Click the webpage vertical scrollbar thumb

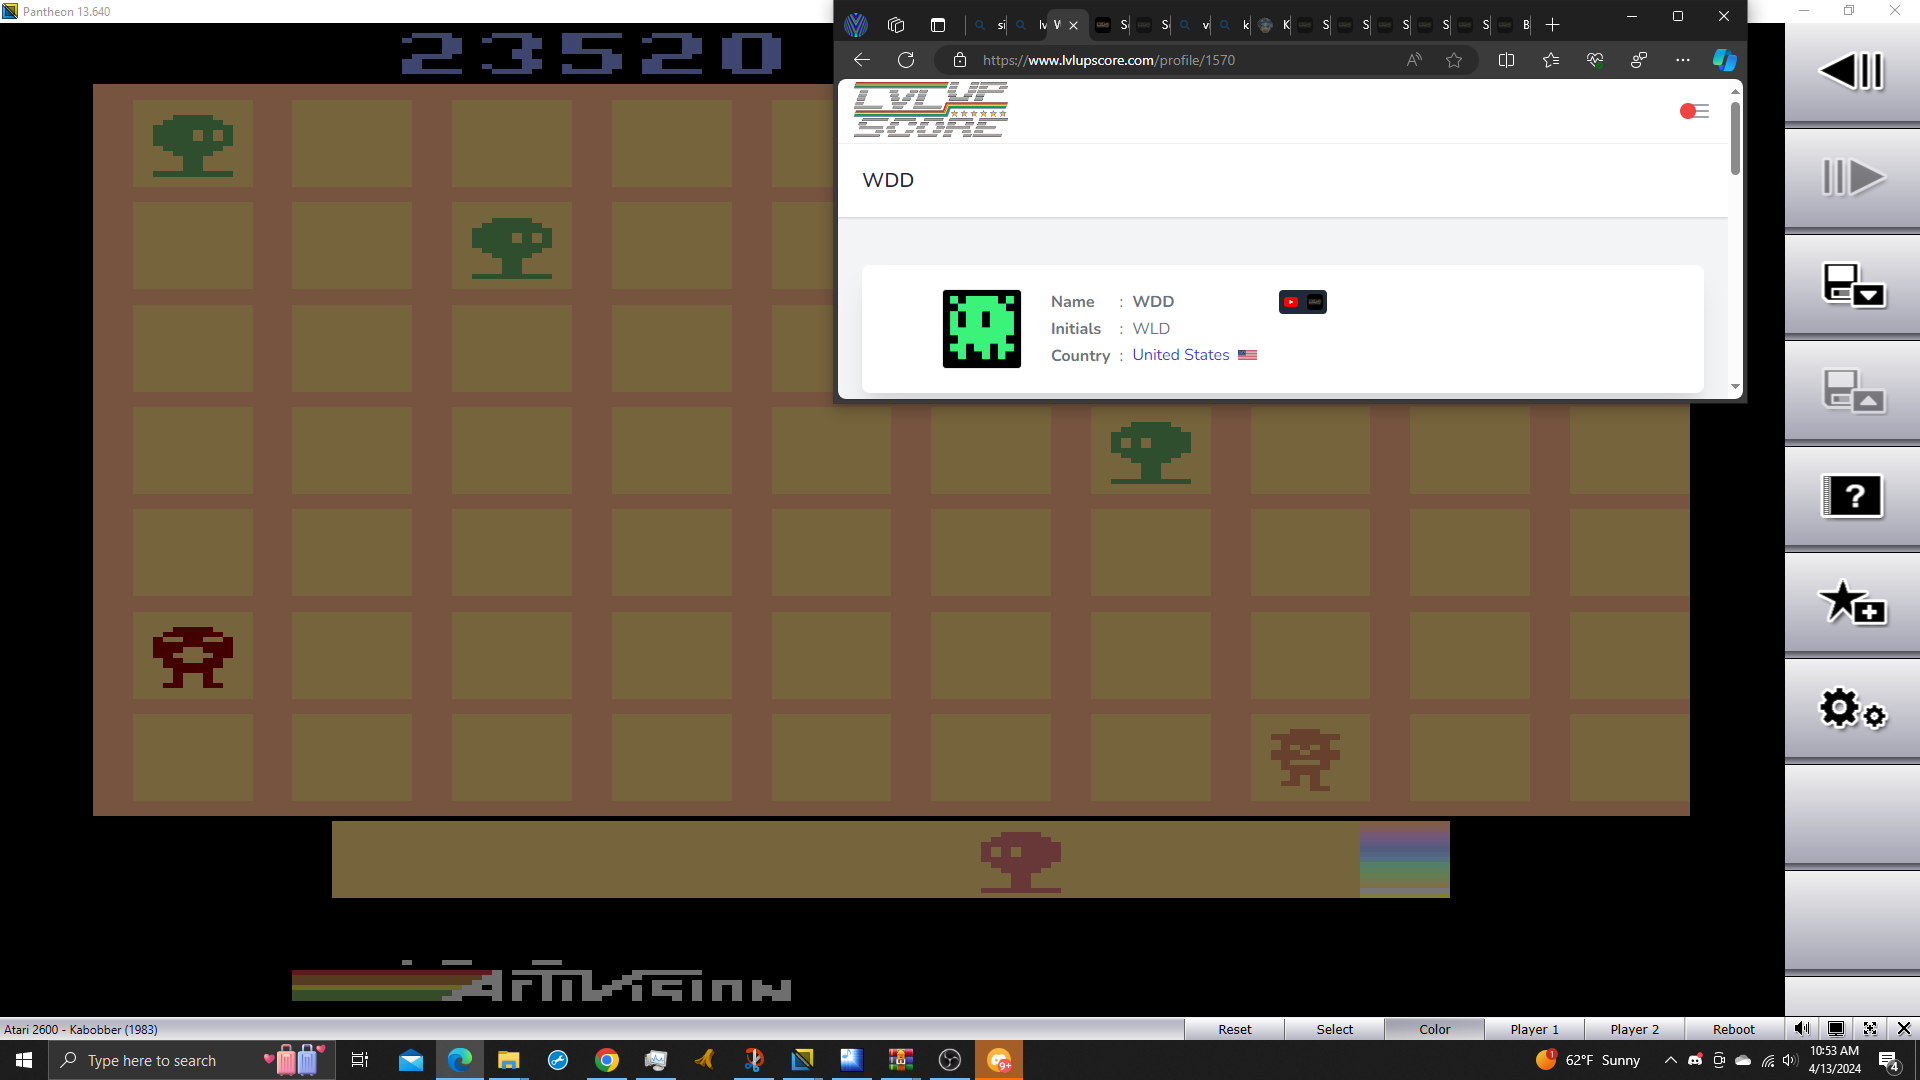pyautogui.click(x=1735, y=138)
